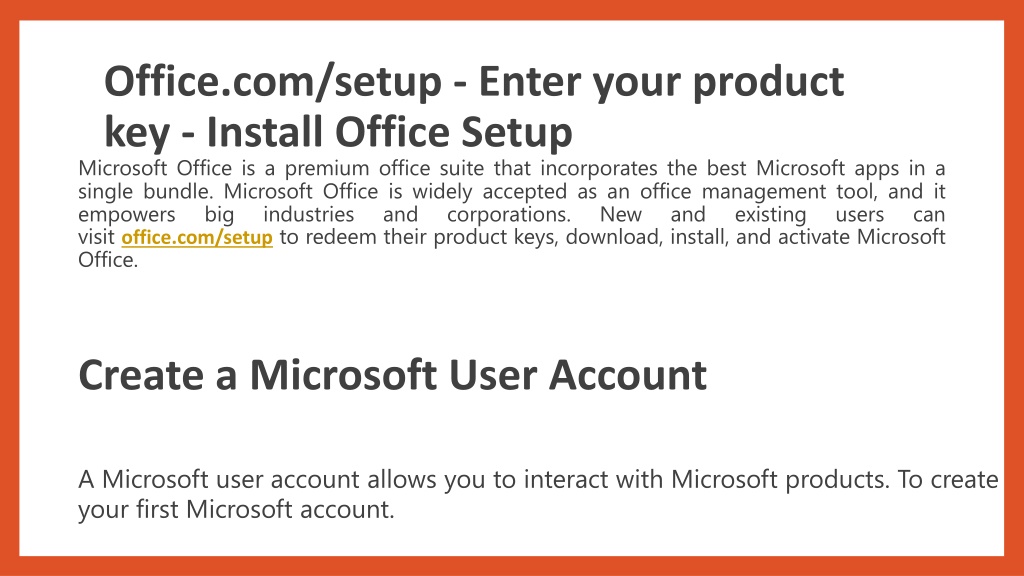This screenshot has height=576, width=1024.
Task: Click "Install Office Setup" in the title
Action: coord(389,132)
